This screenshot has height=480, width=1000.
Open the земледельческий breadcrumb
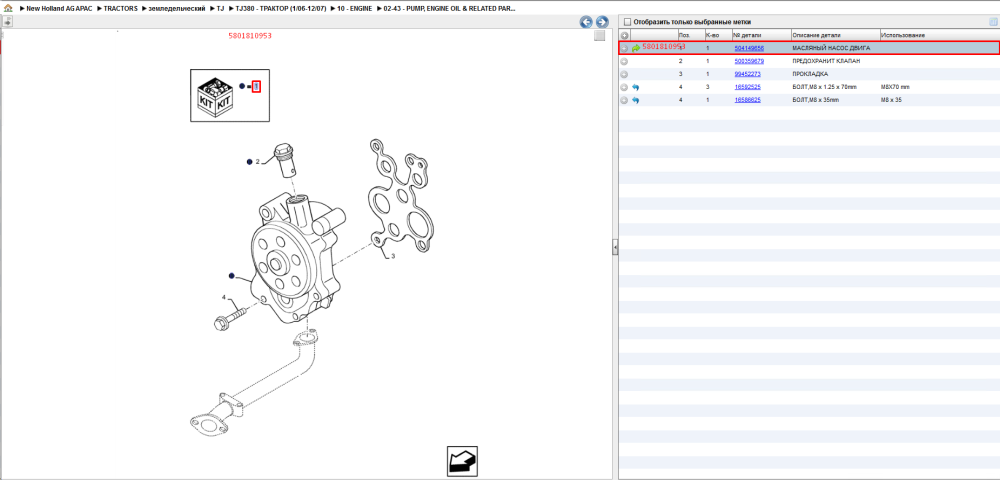coord(177,9)
